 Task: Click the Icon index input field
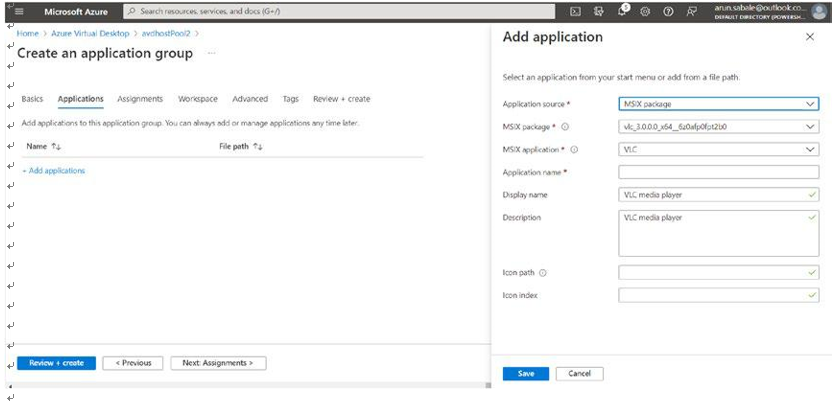(719, 295)
